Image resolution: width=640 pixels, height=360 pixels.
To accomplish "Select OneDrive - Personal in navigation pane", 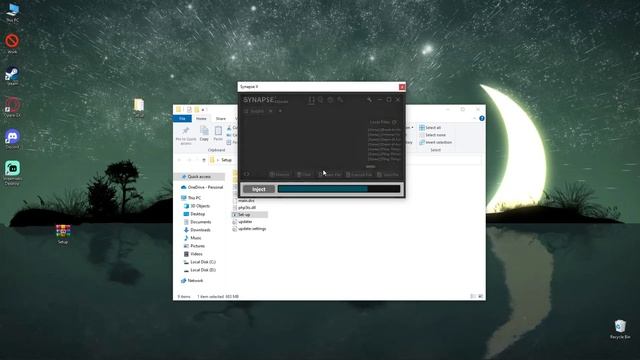I will pos(202,187).
